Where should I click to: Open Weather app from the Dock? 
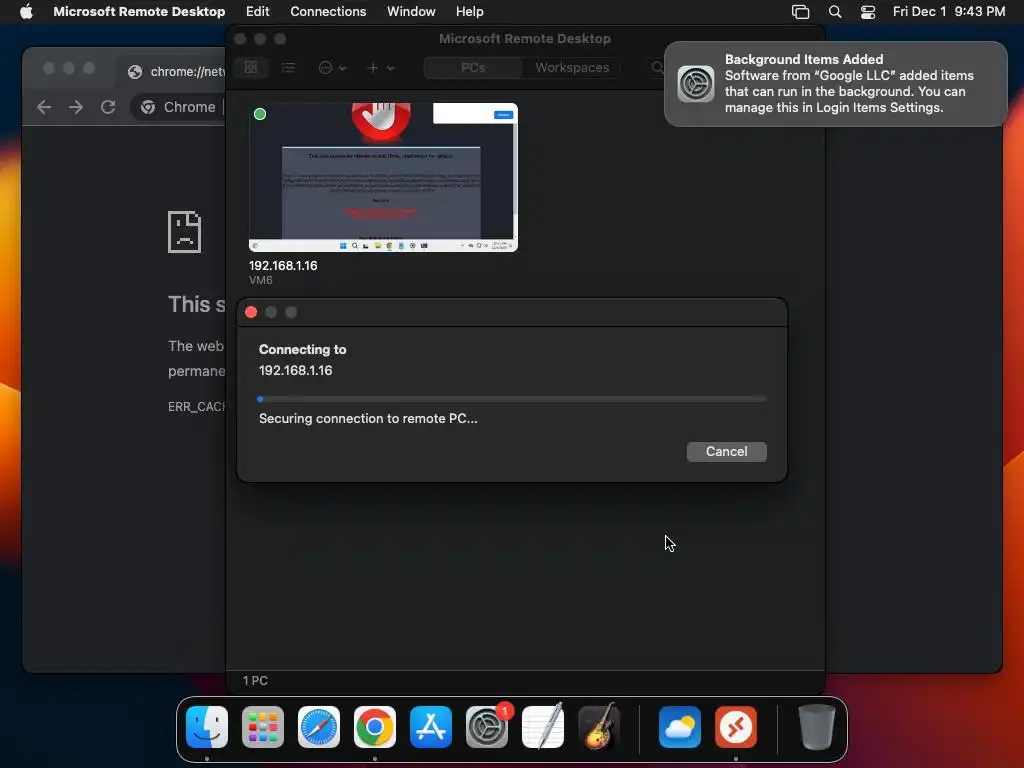point(680,727)
